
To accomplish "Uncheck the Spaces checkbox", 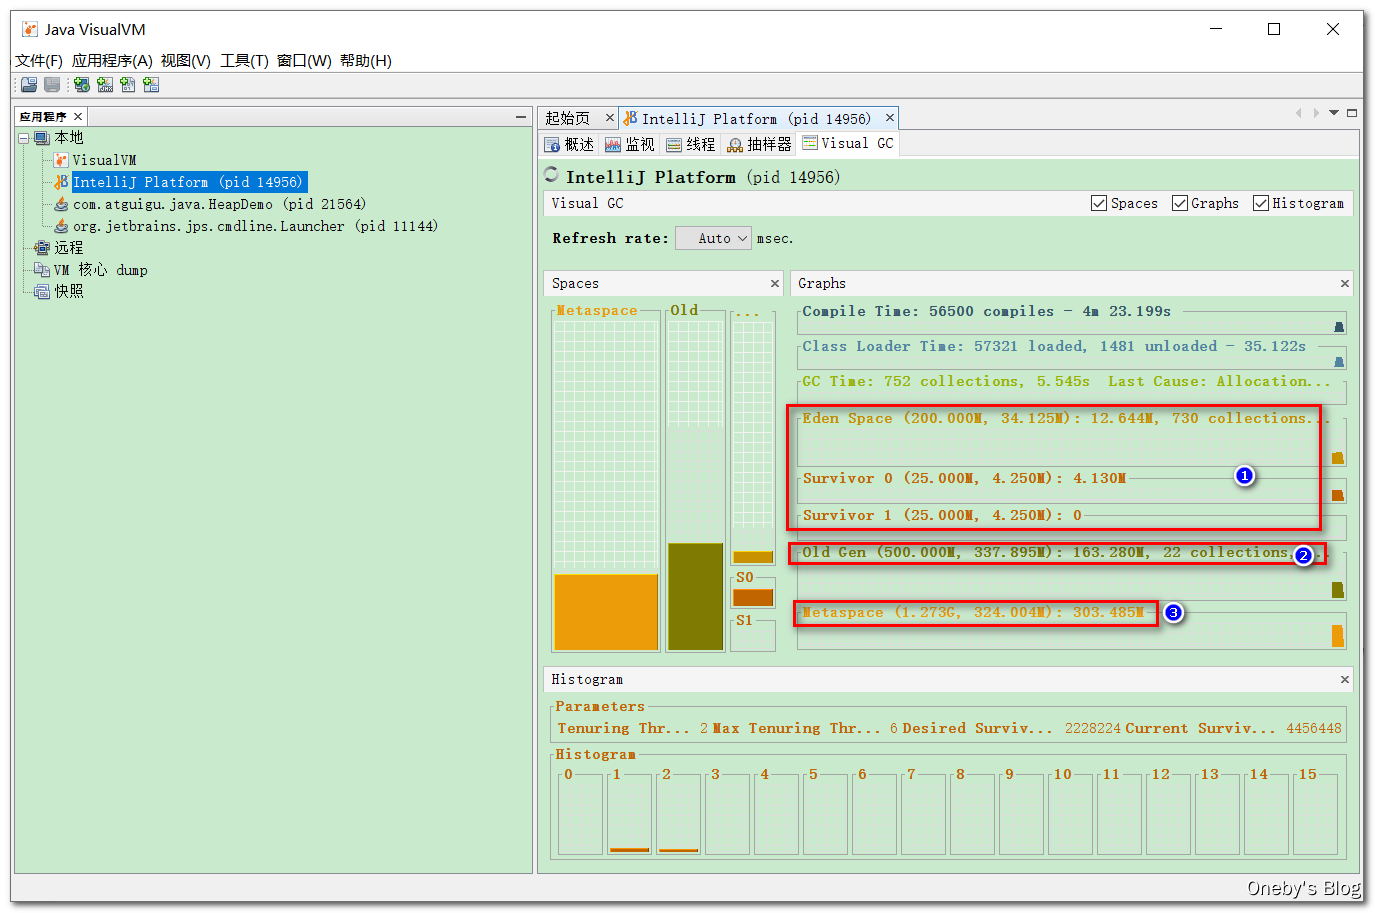I will [x=1099, y=203].
